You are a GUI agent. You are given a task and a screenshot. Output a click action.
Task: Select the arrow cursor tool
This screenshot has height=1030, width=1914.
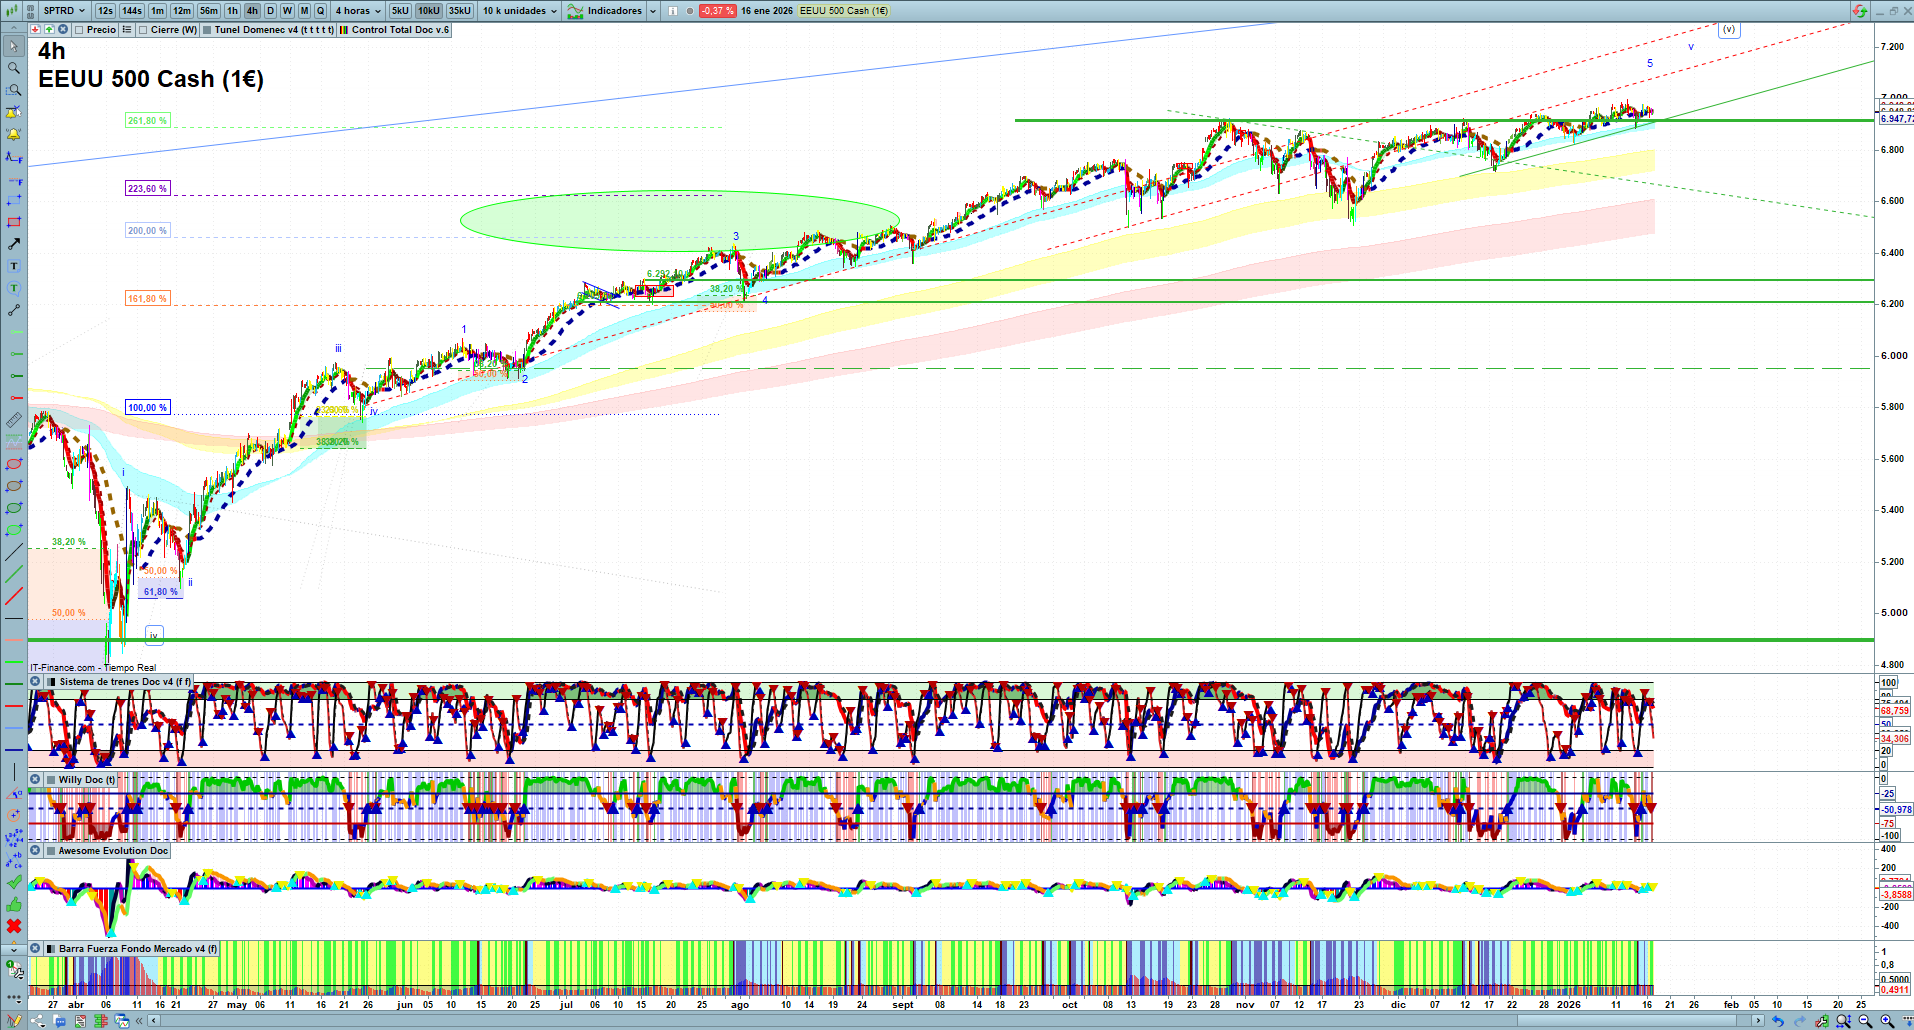point(14,46)
